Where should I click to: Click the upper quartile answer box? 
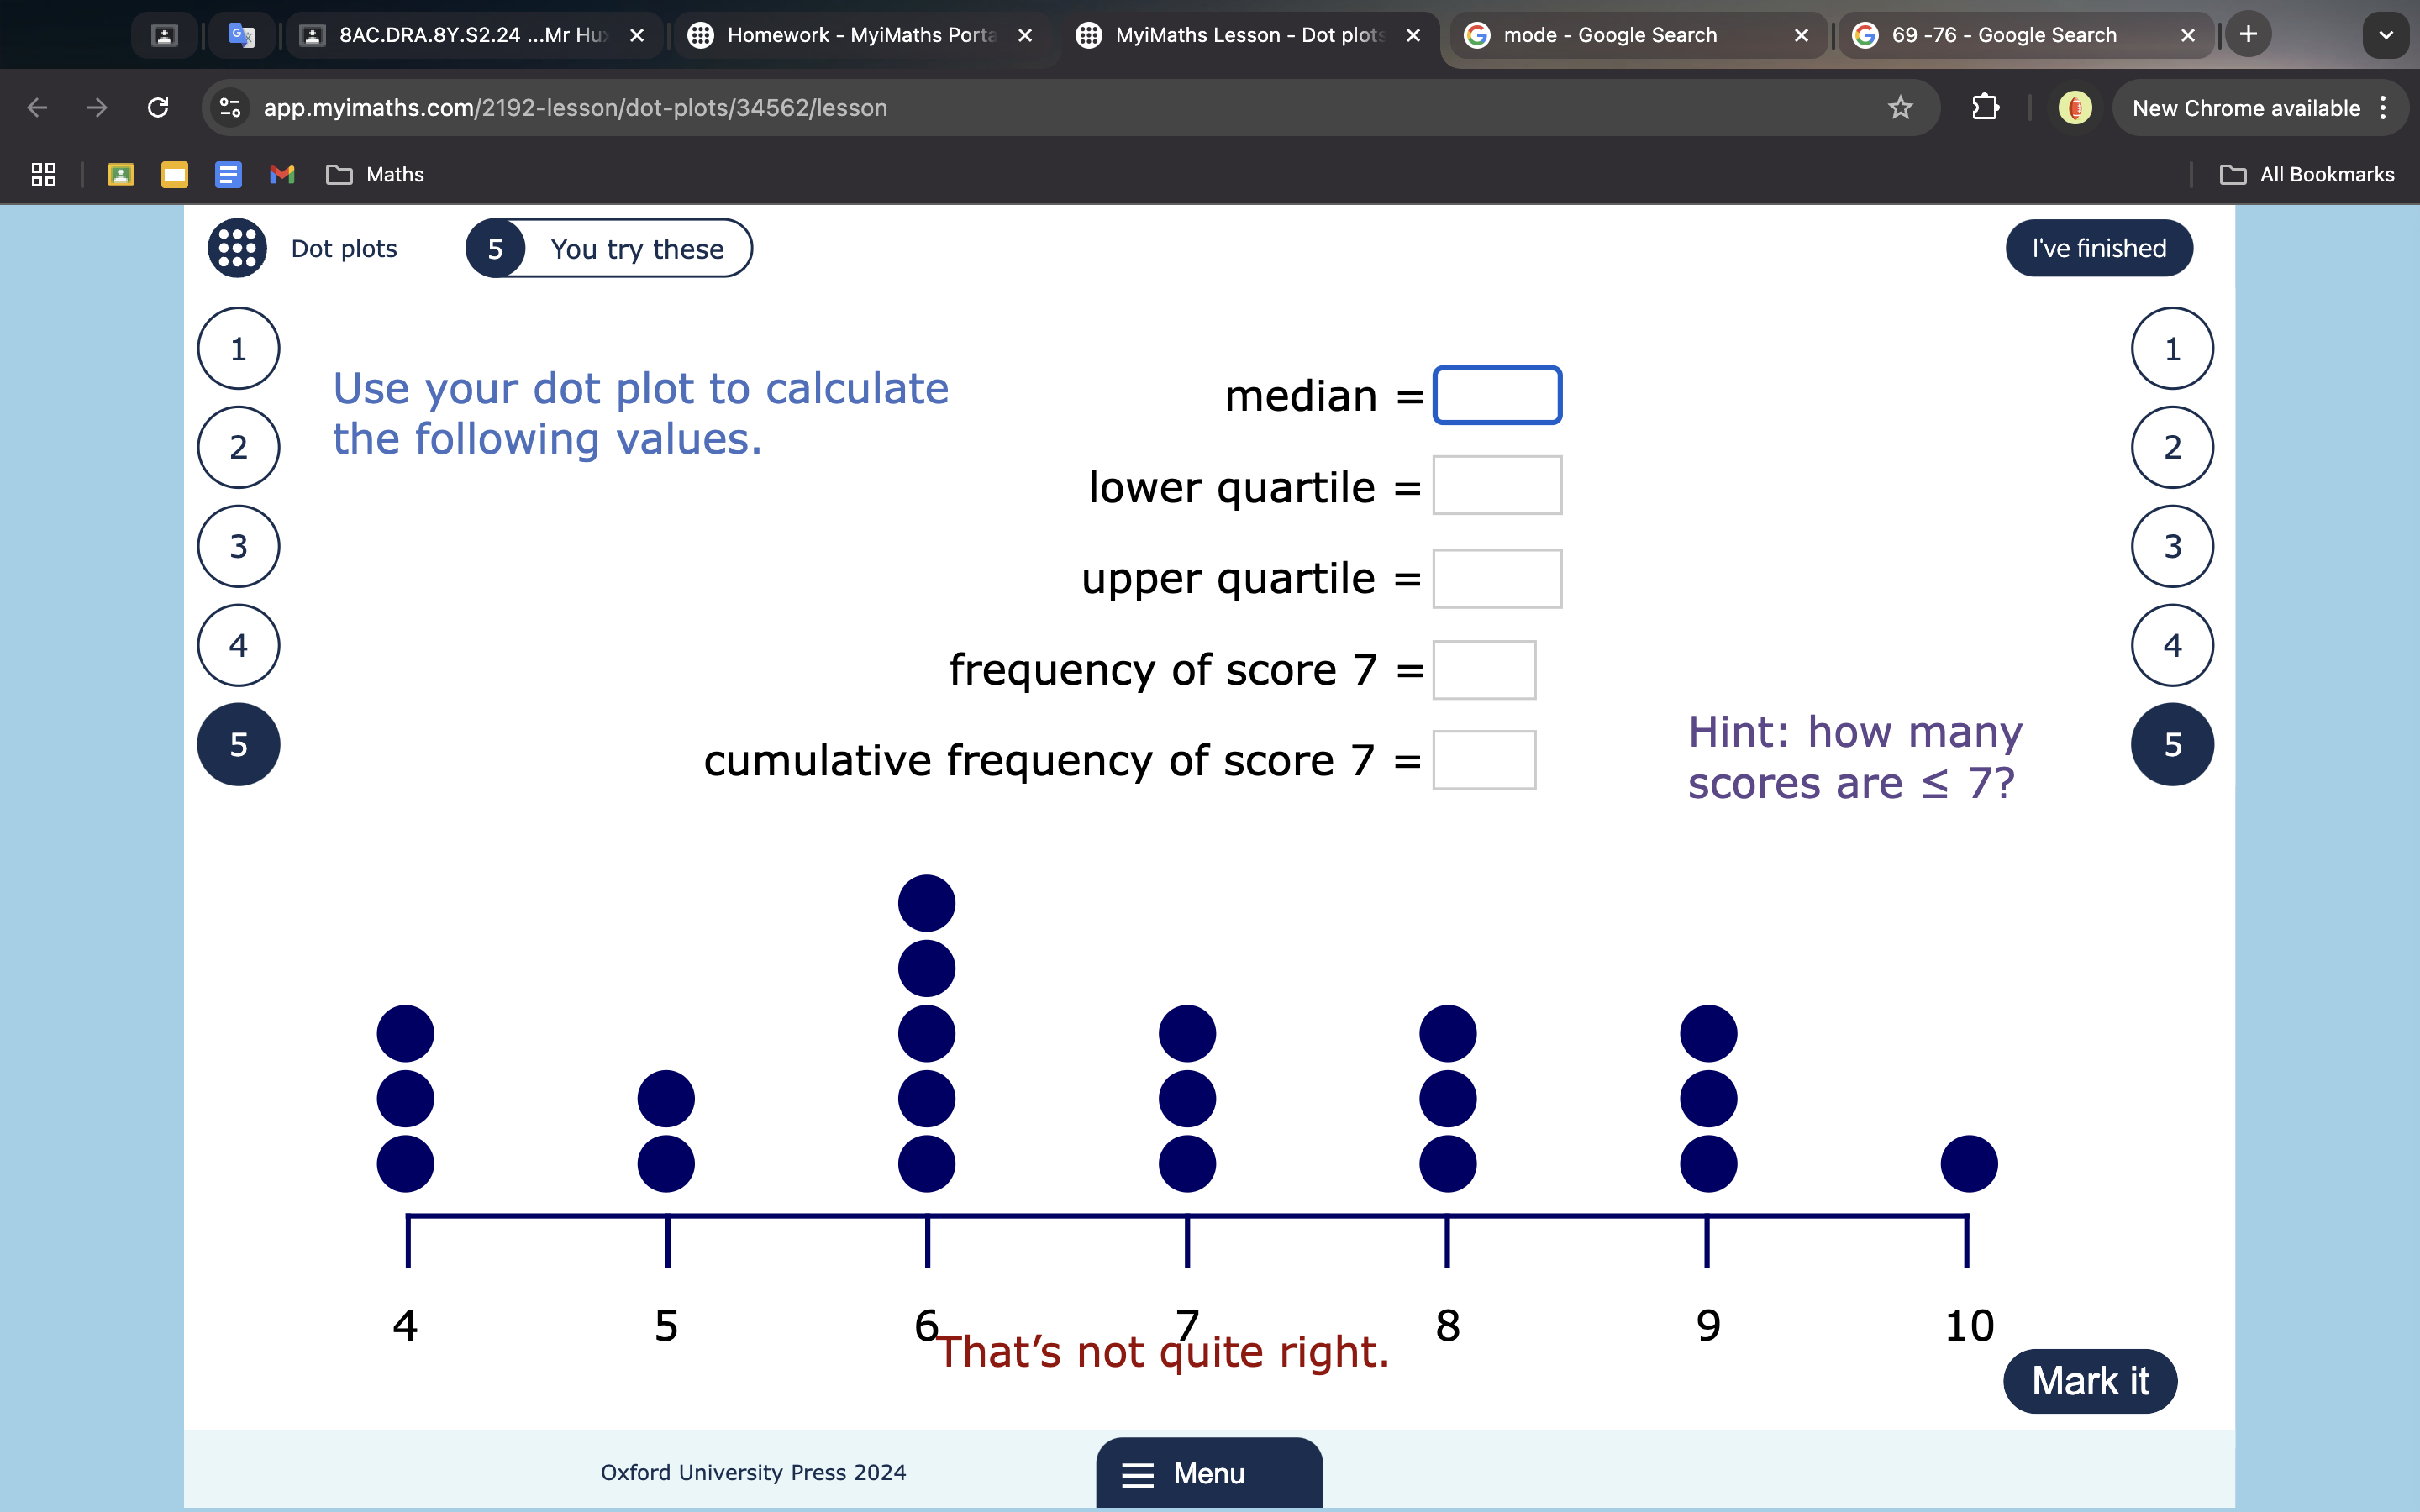pos(1497,578)
